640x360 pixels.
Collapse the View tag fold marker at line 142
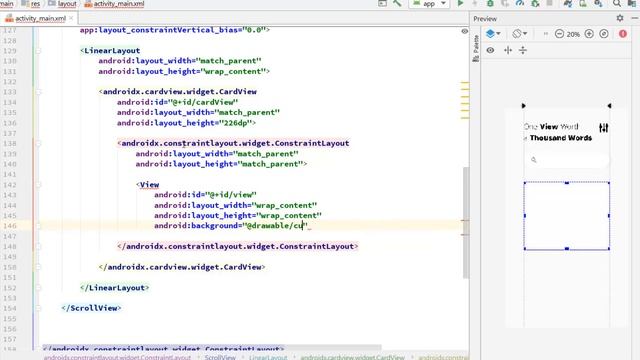coord(38,184)
